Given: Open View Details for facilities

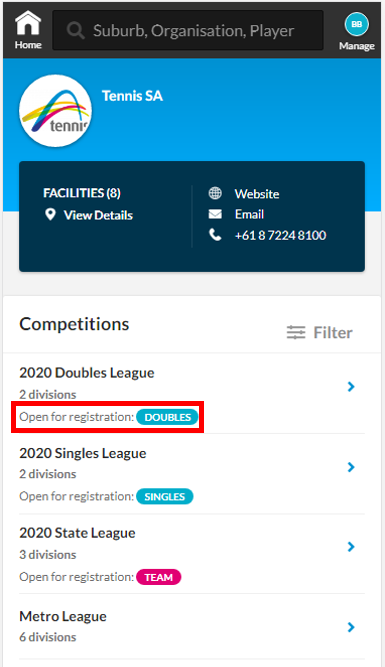Looking at the screenshot, I should pyautogui.click(x=98, y=215).
